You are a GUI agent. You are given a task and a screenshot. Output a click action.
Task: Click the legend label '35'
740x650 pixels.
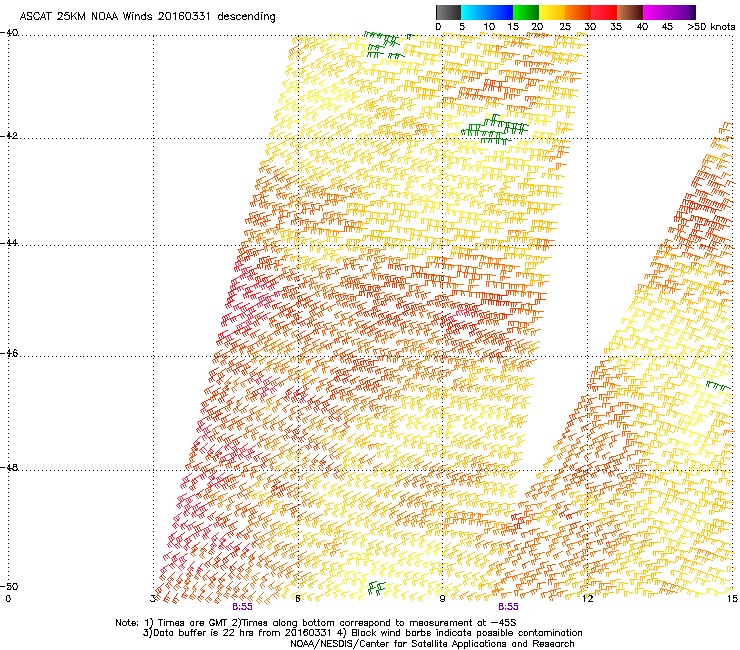pyautogui.click(x=616, y=26)
